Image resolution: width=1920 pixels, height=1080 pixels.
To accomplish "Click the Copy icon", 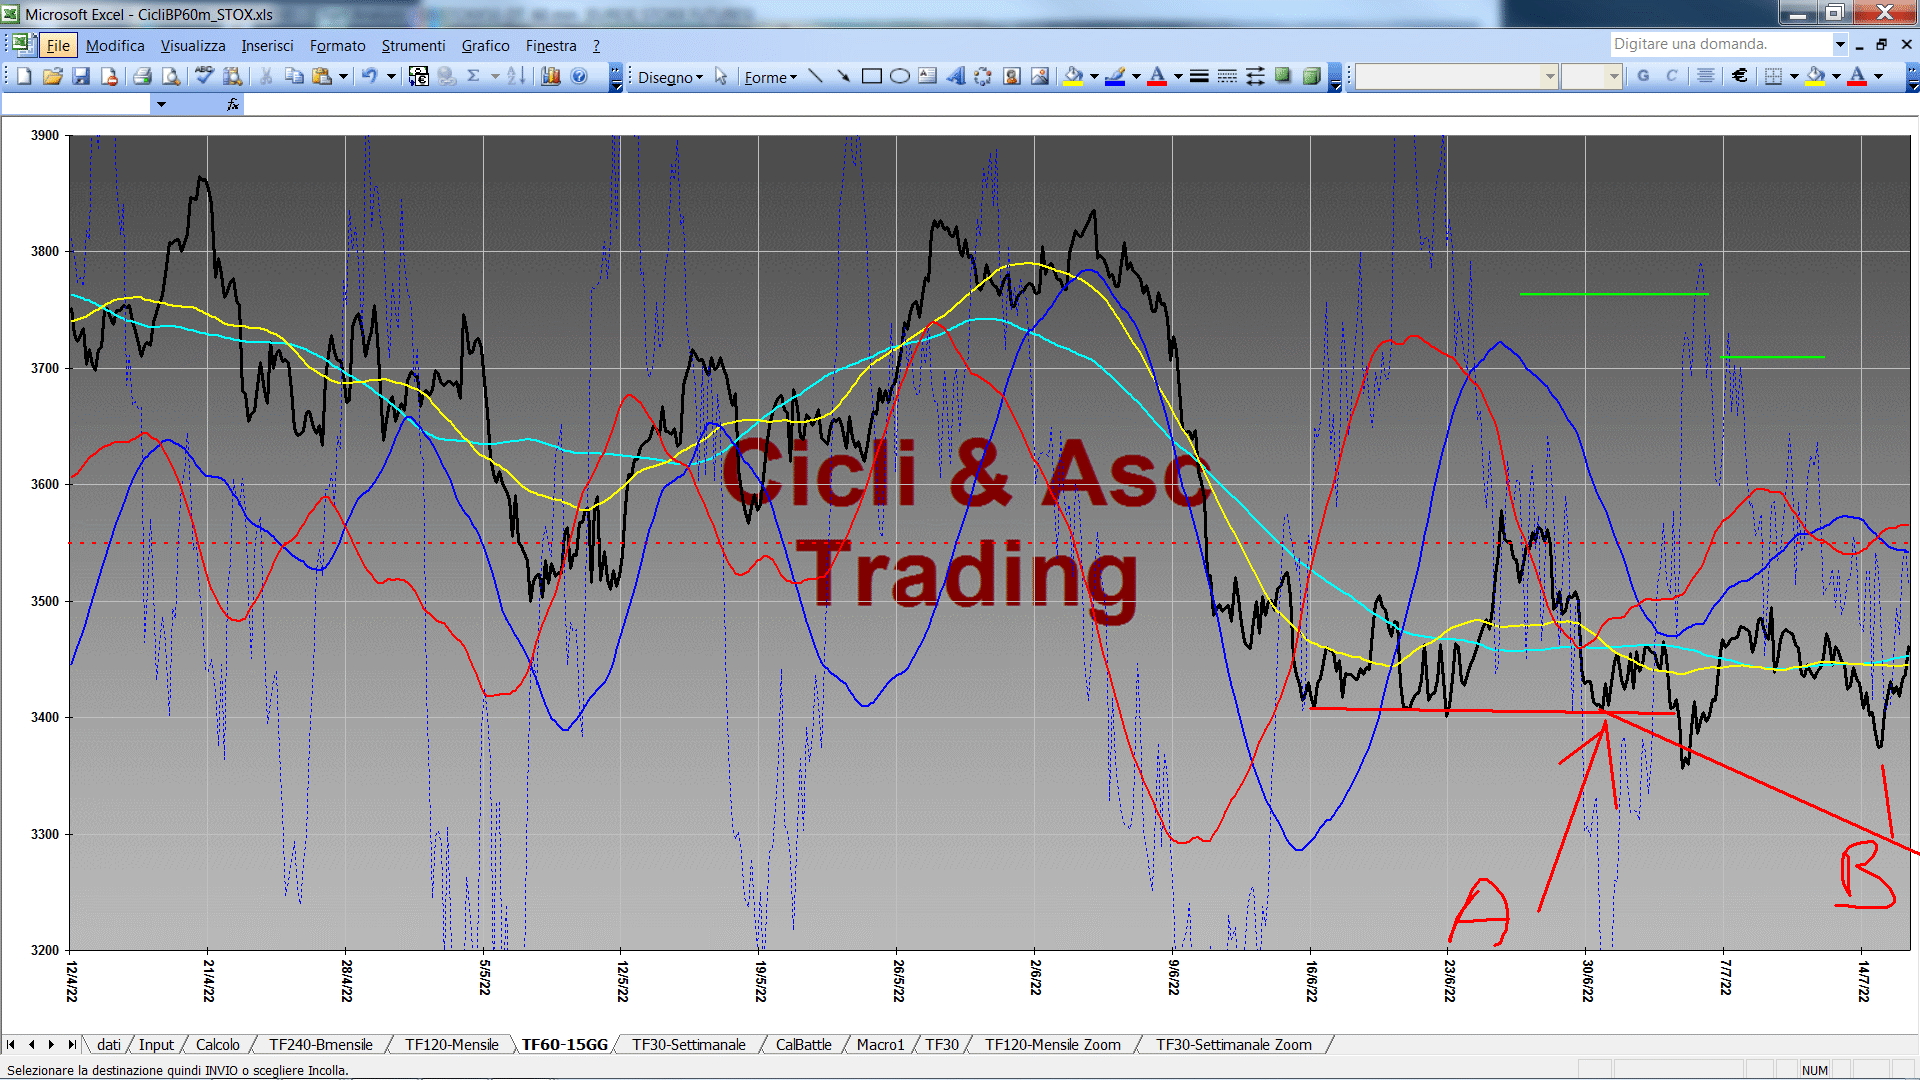I will point(294,76).
